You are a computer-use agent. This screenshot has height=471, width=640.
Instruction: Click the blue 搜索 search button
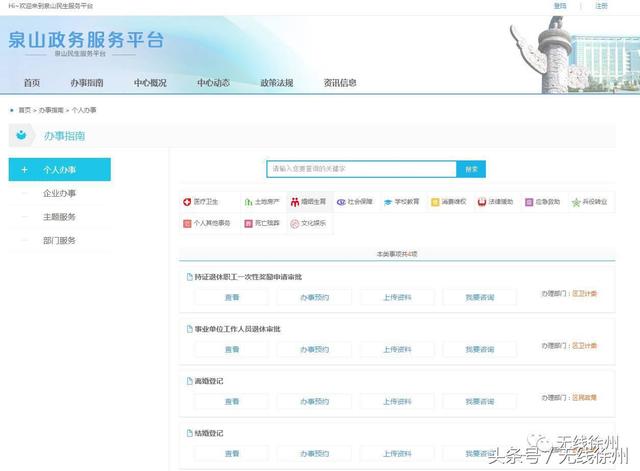coord(471,169)
